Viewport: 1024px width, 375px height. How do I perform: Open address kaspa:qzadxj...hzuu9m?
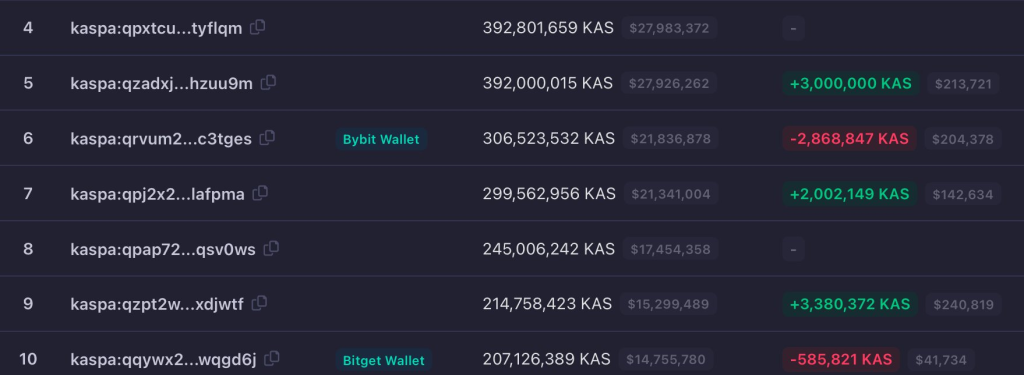[161, 84]
